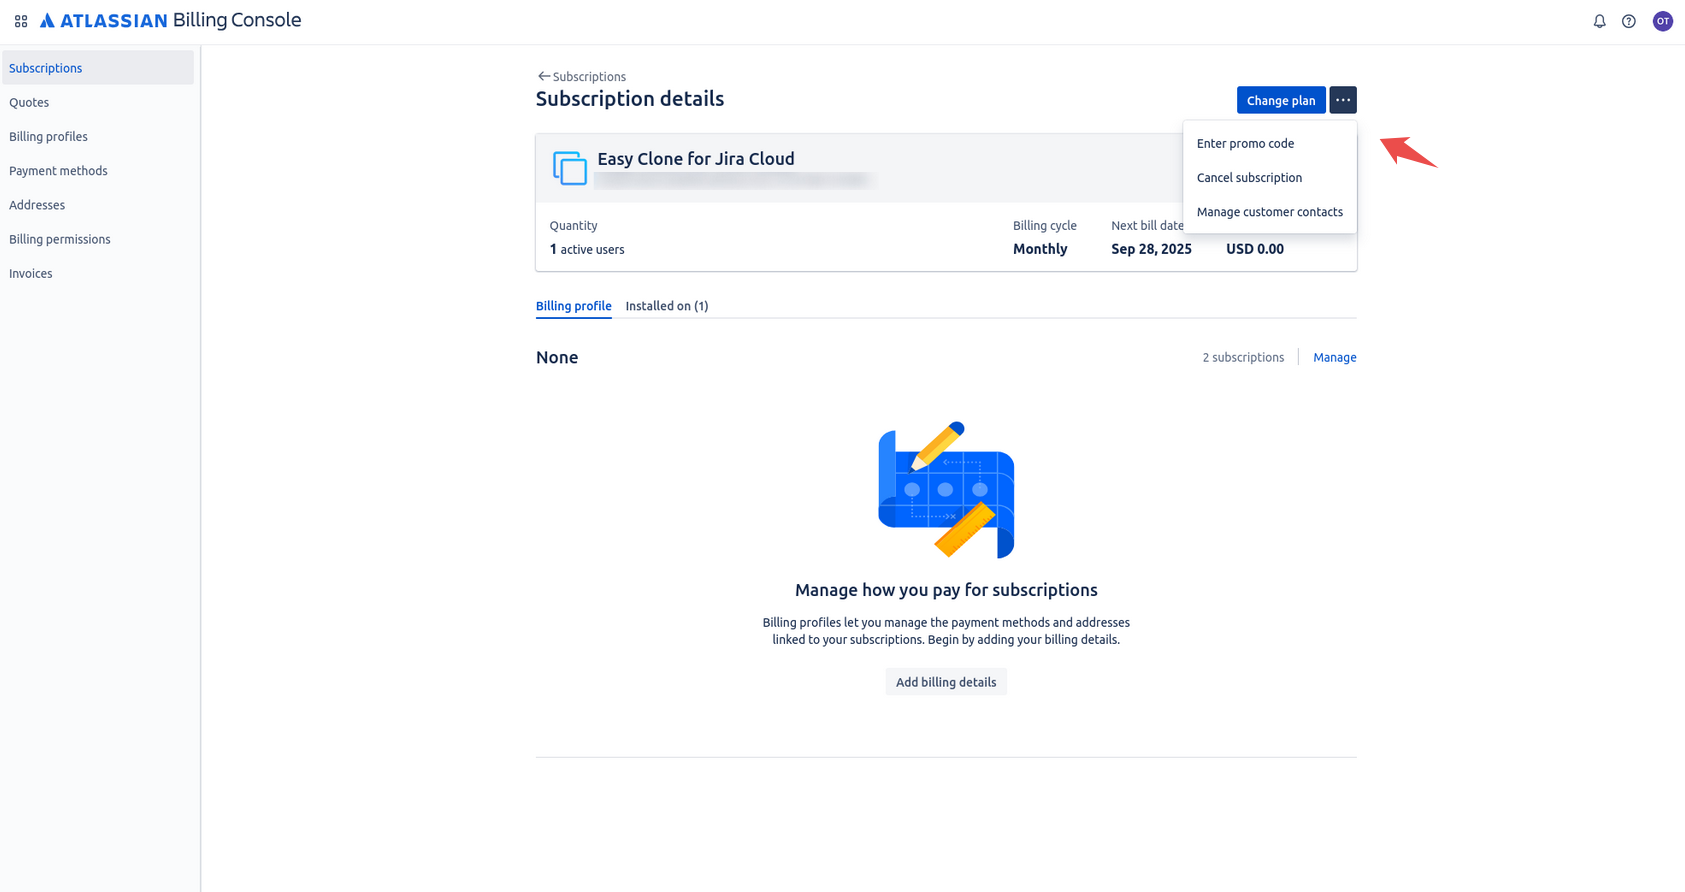Toggle the more actions ellipsis button
This screenshot has width=1685, height=892.
1343,100
